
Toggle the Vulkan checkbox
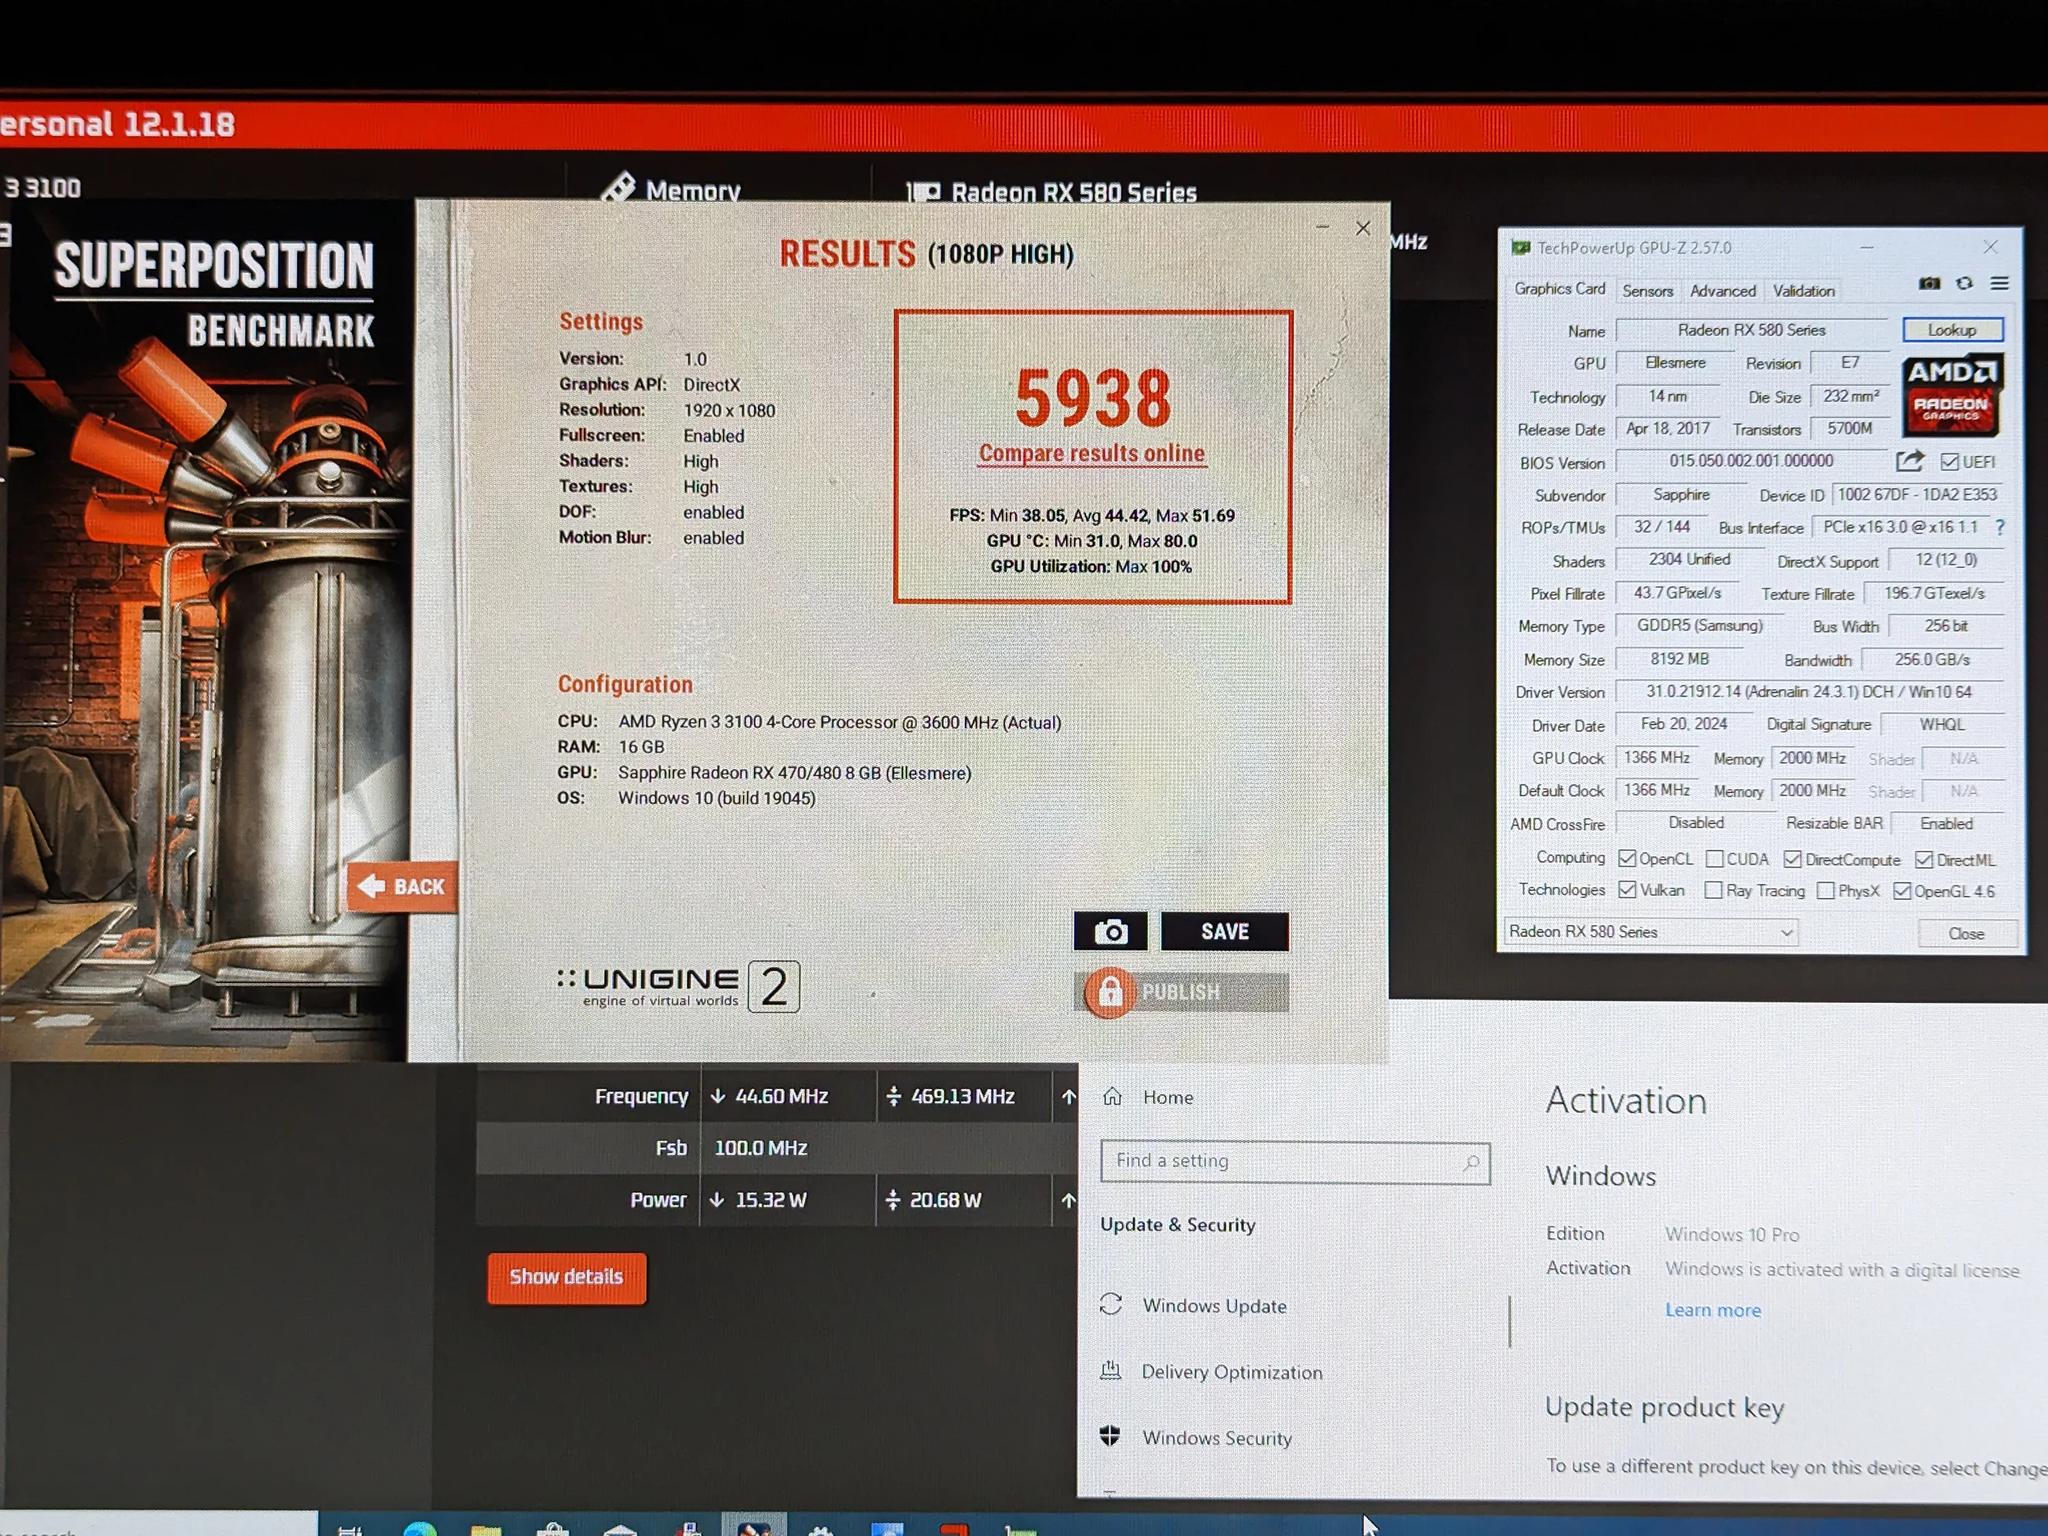coord(1627,890)
